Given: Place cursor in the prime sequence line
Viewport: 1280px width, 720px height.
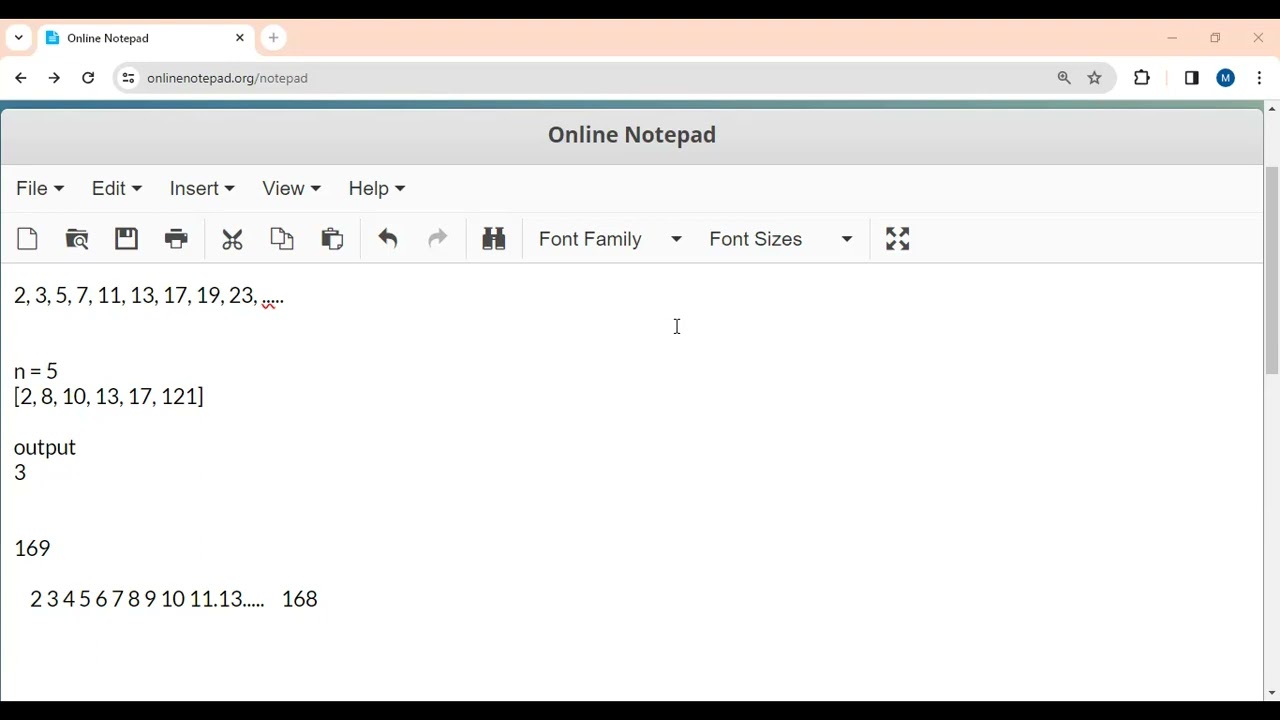Looking at the screenshot, I should pyautogui.click(x=149, y=296).
